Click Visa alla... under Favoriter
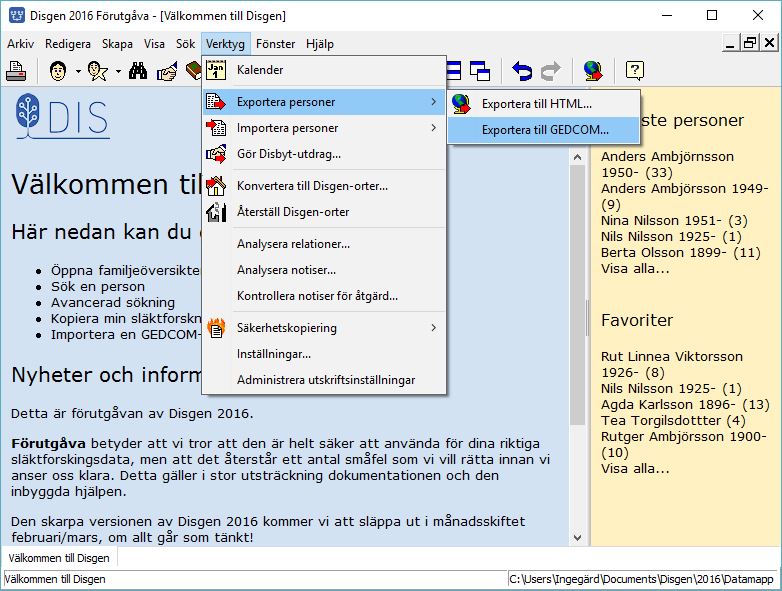The width and height of the screenshot is (782, 591). pos(635,468)
